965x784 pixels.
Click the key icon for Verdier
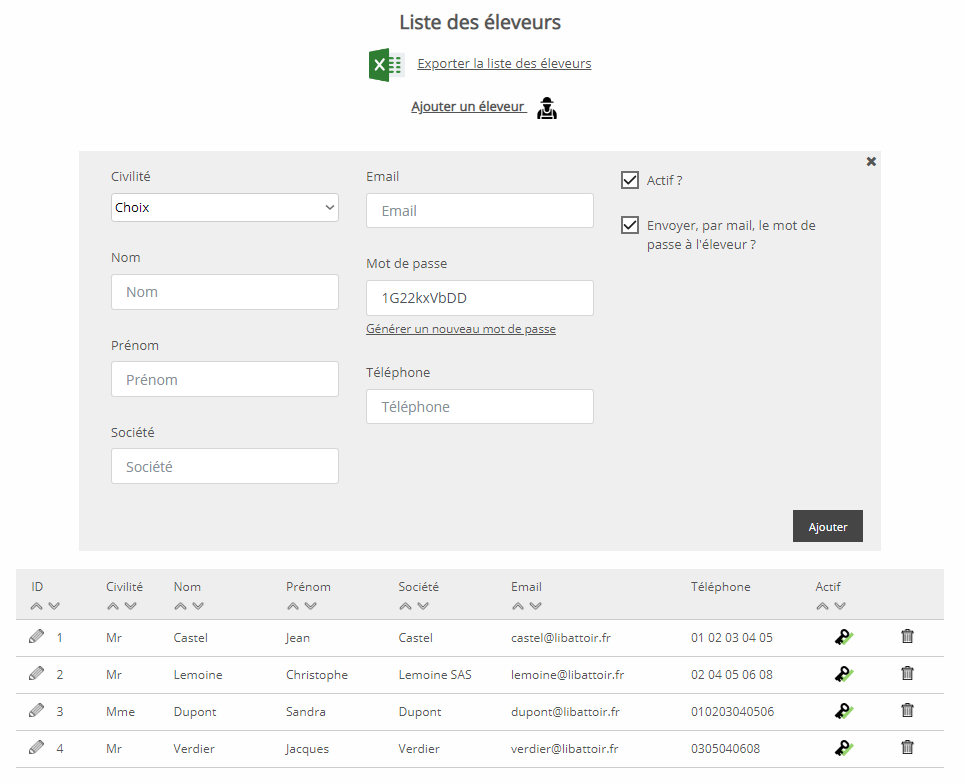pos(844,748)
